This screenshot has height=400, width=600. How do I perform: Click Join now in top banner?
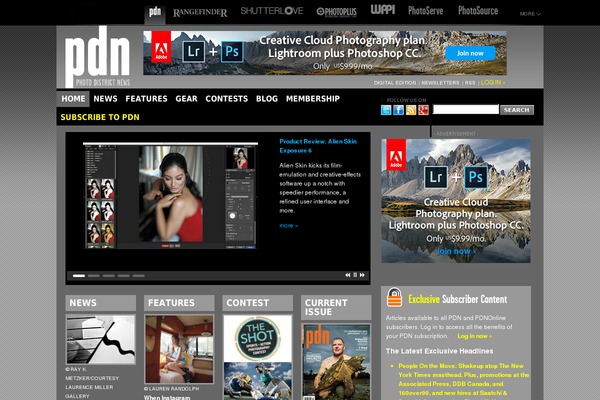pos(470,54)
